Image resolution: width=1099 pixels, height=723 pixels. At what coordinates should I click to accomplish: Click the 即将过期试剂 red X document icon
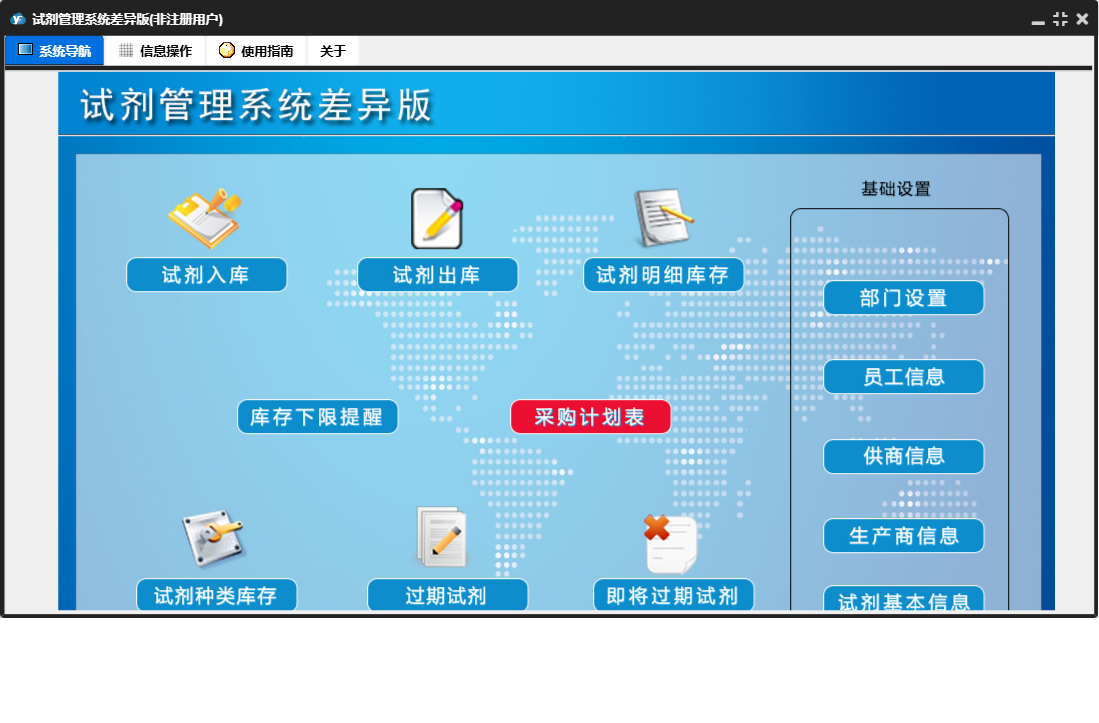click(670, 544)
